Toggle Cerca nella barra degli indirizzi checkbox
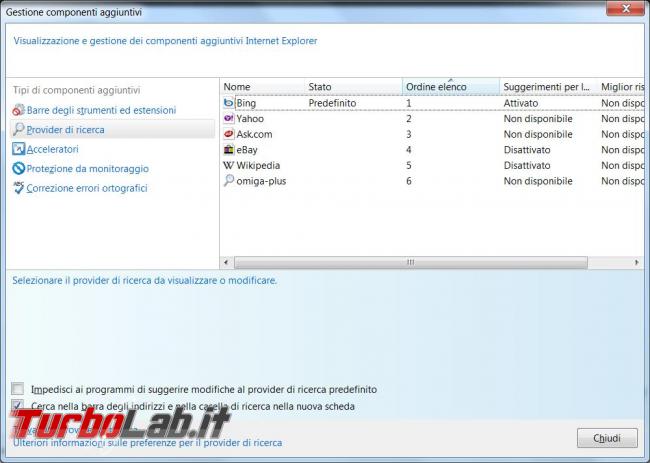 (x=17, y=405)
